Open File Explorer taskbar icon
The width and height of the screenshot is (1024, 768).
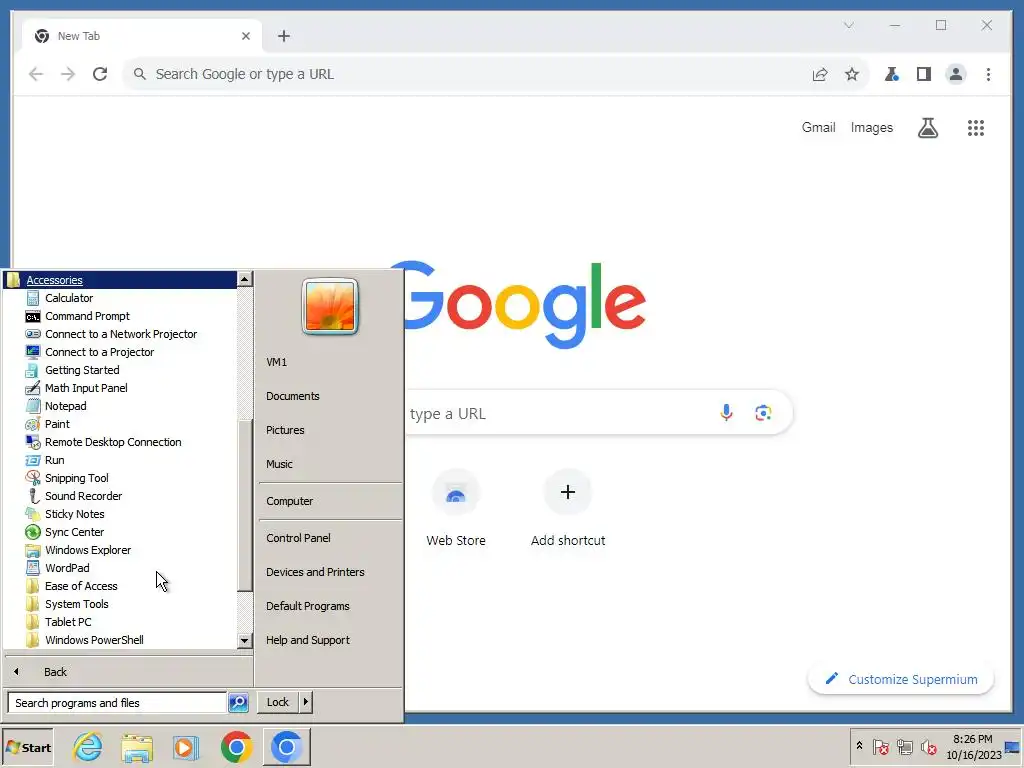(x=137, y=747)
